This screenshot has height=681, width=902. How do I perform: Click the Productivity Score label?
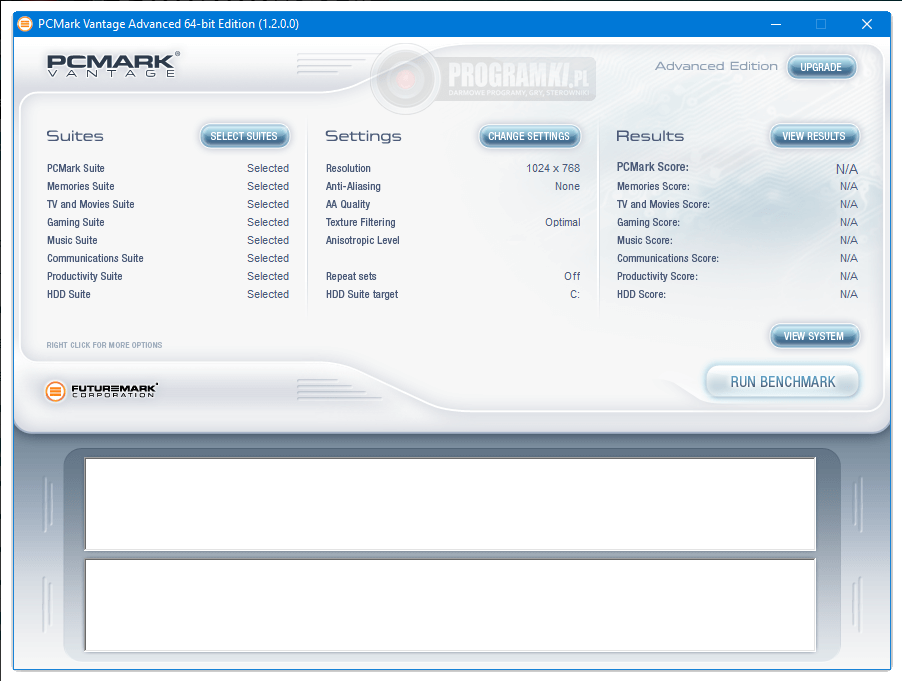pyautogui.click(x=657, y=276)
